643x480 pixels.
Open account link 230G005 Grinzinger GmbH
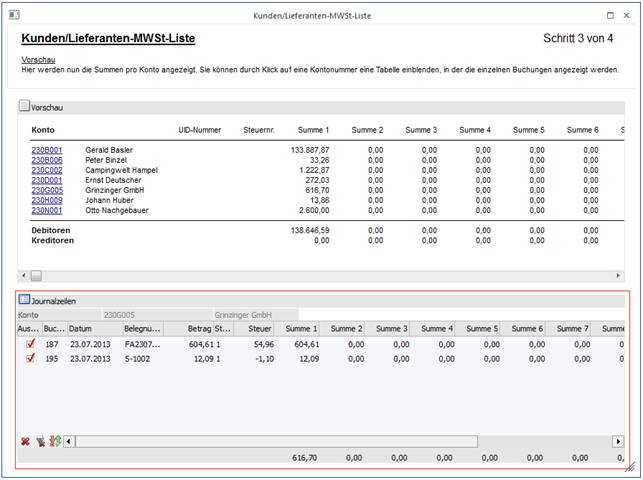(x=47, y=190)
